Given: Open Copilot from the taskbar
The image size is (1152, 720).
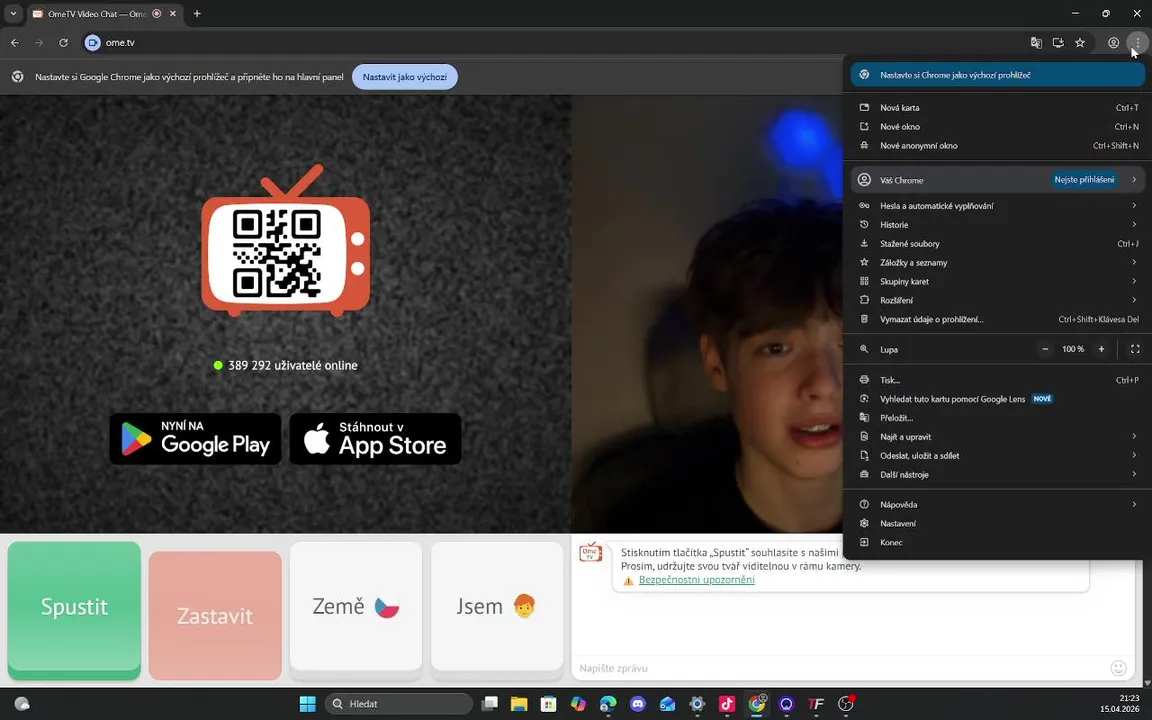Looking at the screenshot, I should (x=578, y=704).
